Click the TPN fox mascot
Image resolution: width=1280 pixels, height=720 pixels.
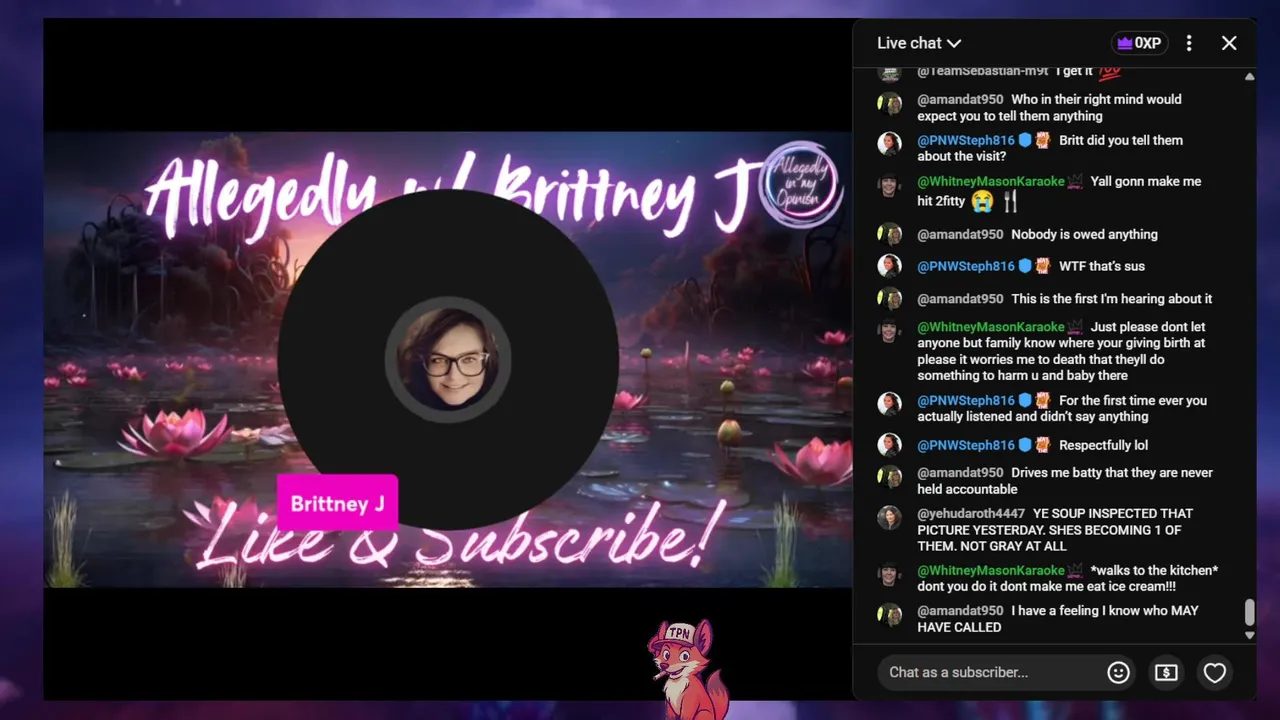point(687,668)
